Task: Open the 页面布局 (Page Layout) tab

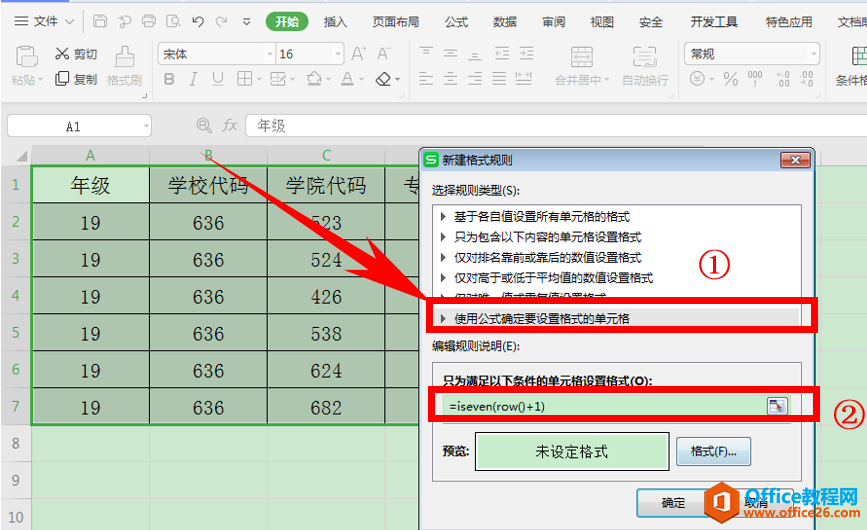Action: coord(396,21)
